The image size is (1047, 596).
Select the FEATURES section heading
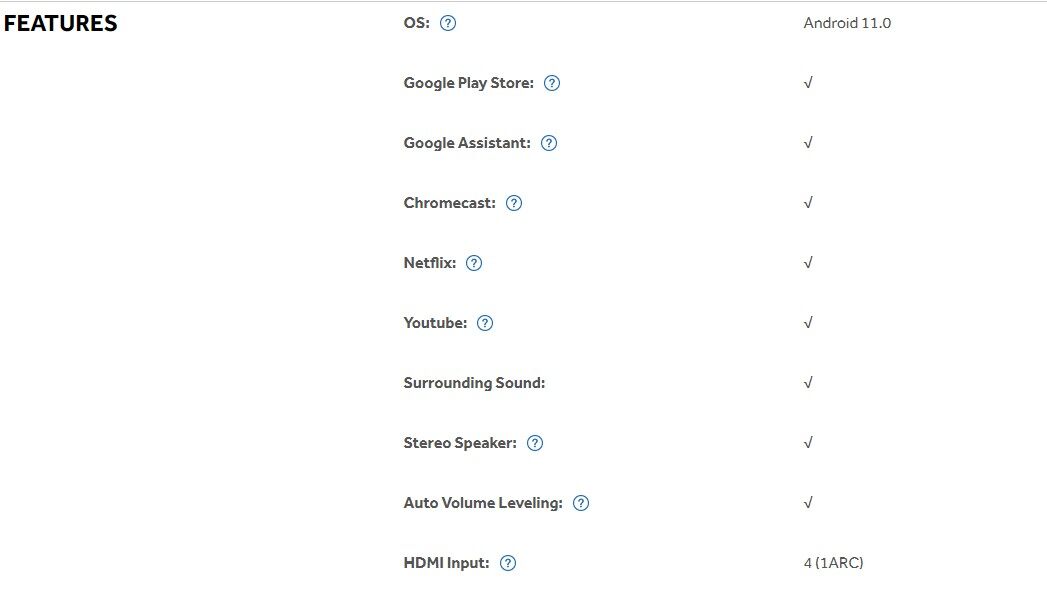point(61,24)
